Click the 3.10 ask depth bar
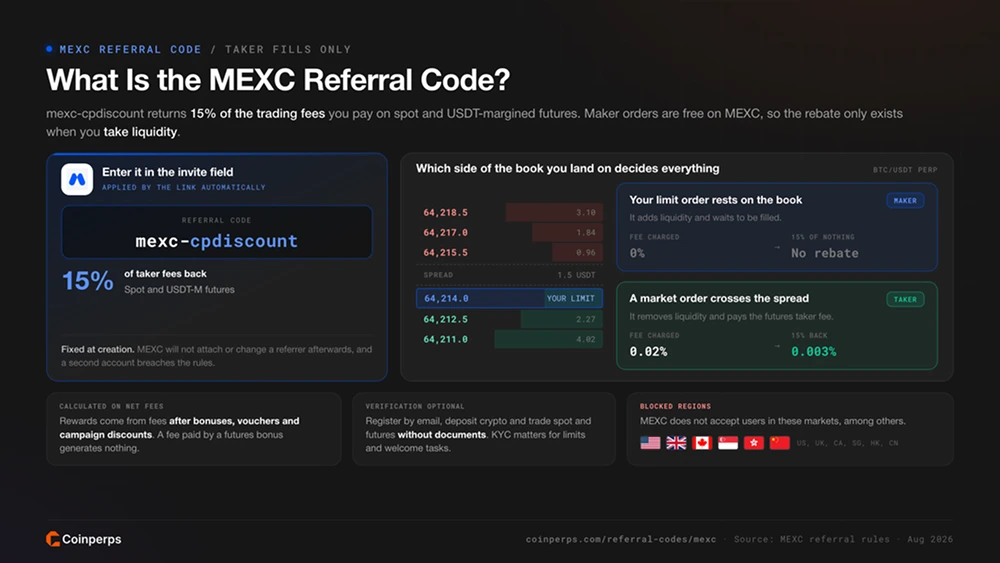The height and width of the screenshot is (563, 1000). [554, 212]
